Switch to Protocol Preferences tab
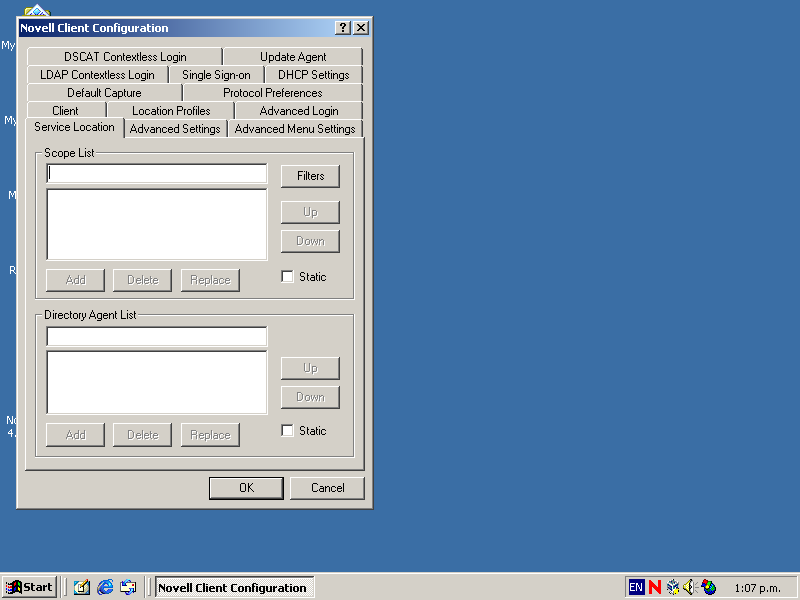The image size is (800, 600). [272, 93]
